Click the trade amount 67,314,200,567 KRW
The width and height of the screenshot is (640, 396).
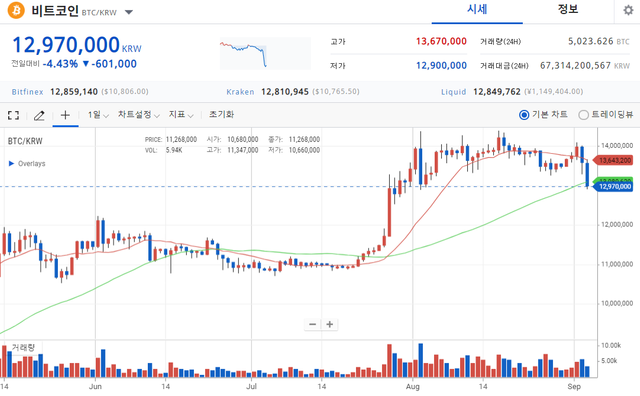pyautogui.click(x=584, y=65)
